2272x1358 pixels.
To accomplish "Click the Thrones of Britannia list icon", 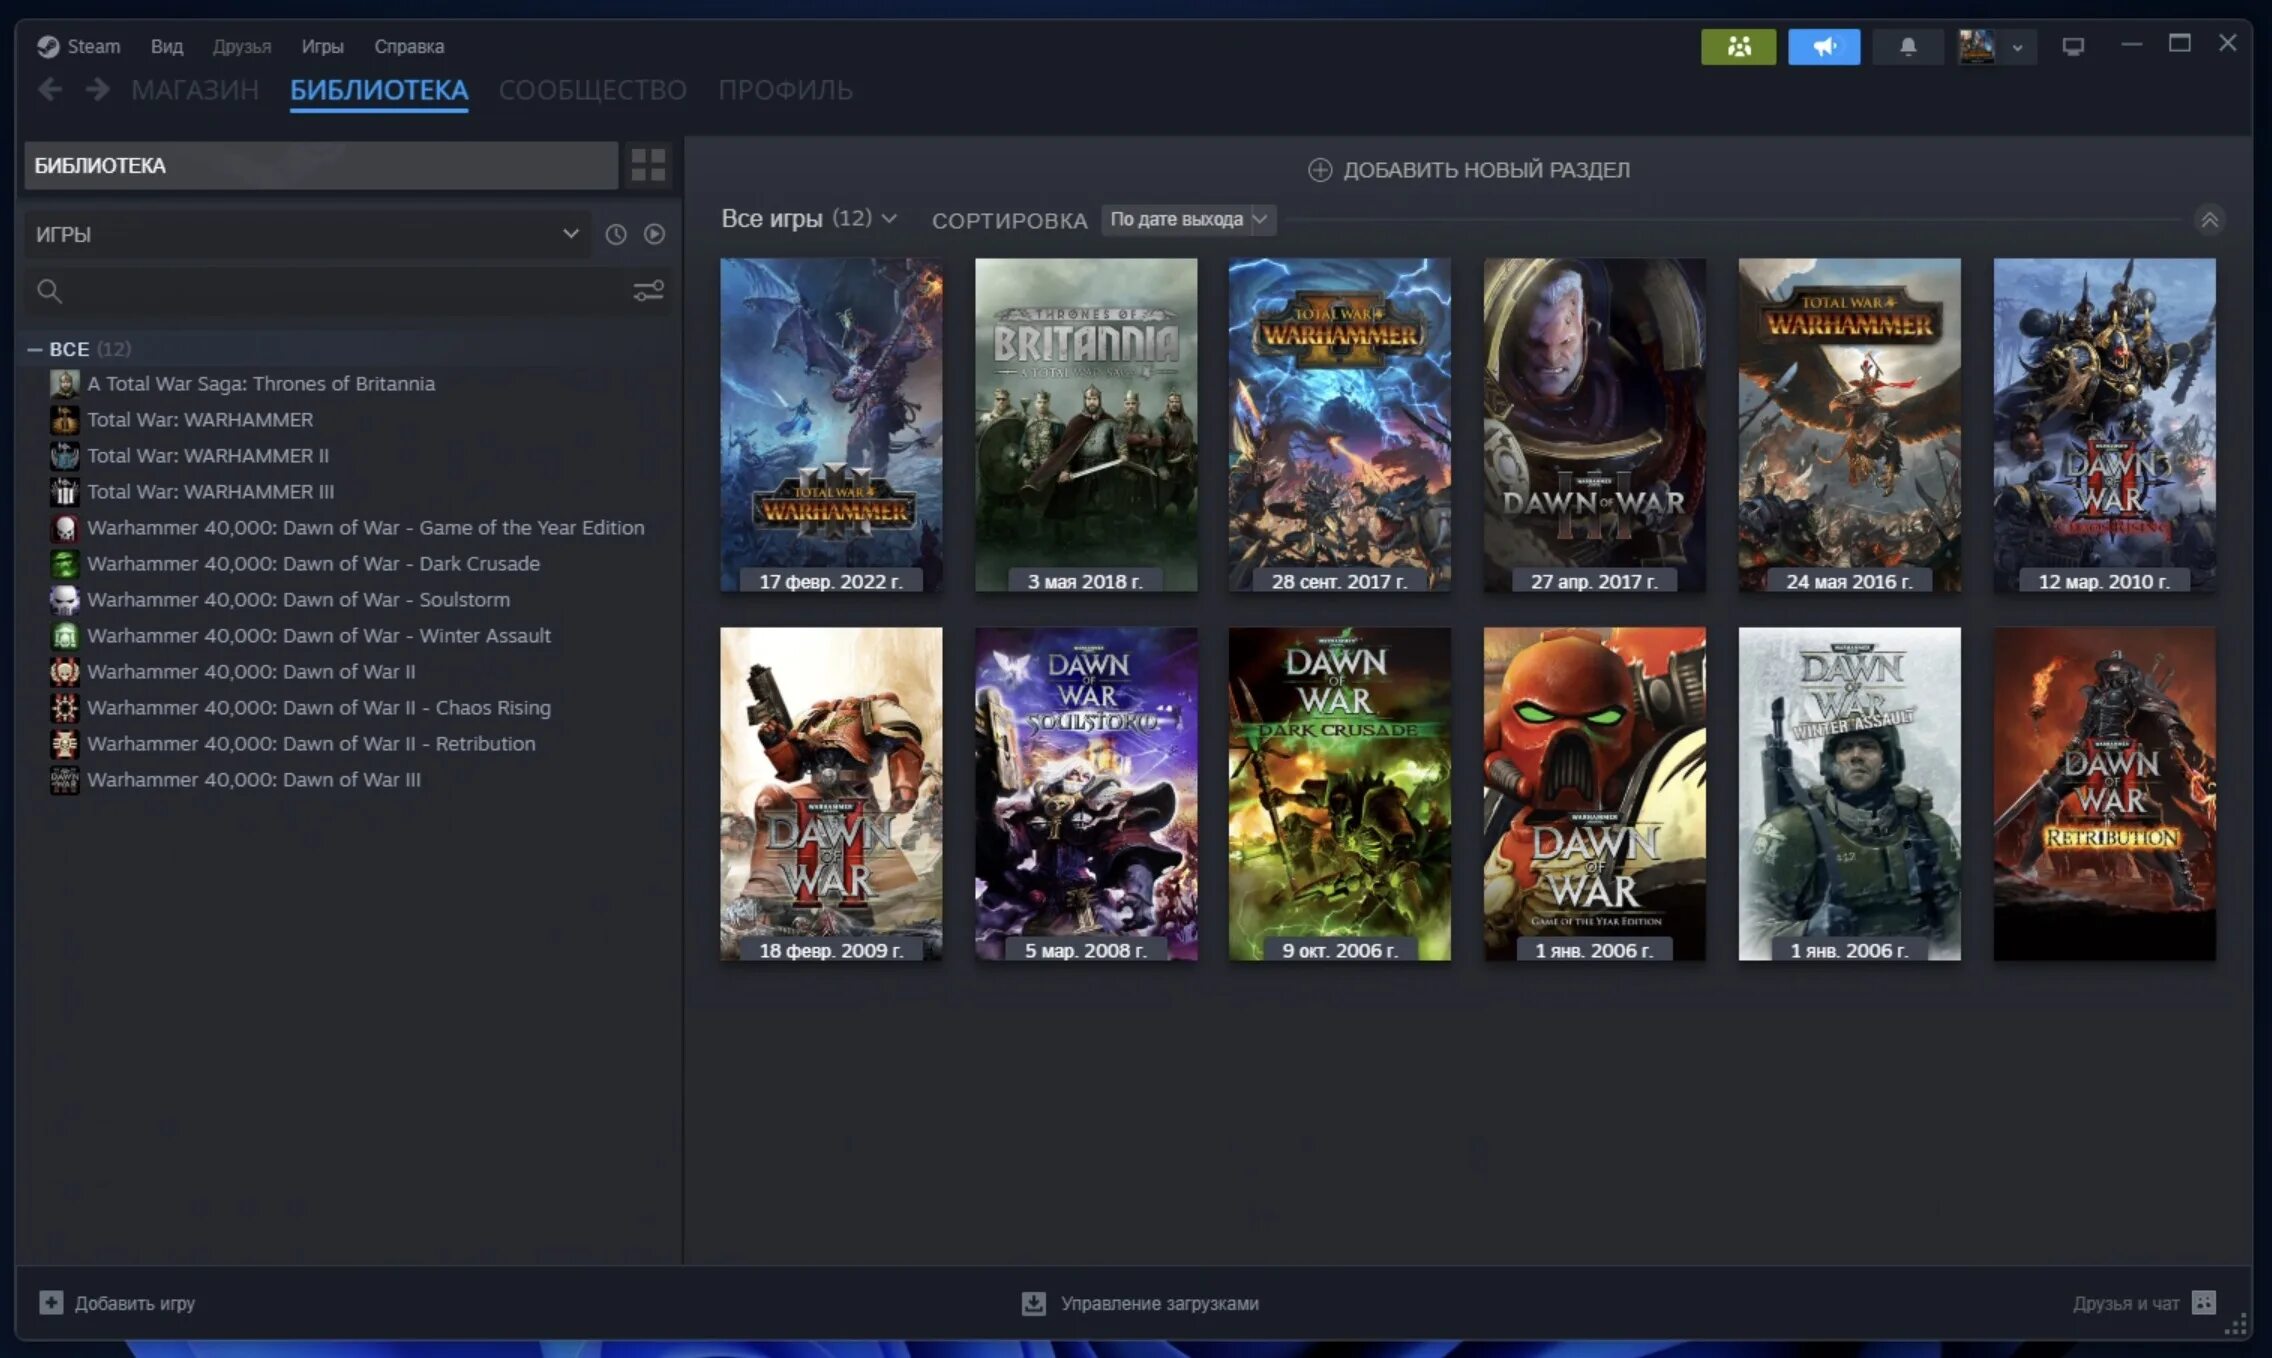I will point(65,384).
